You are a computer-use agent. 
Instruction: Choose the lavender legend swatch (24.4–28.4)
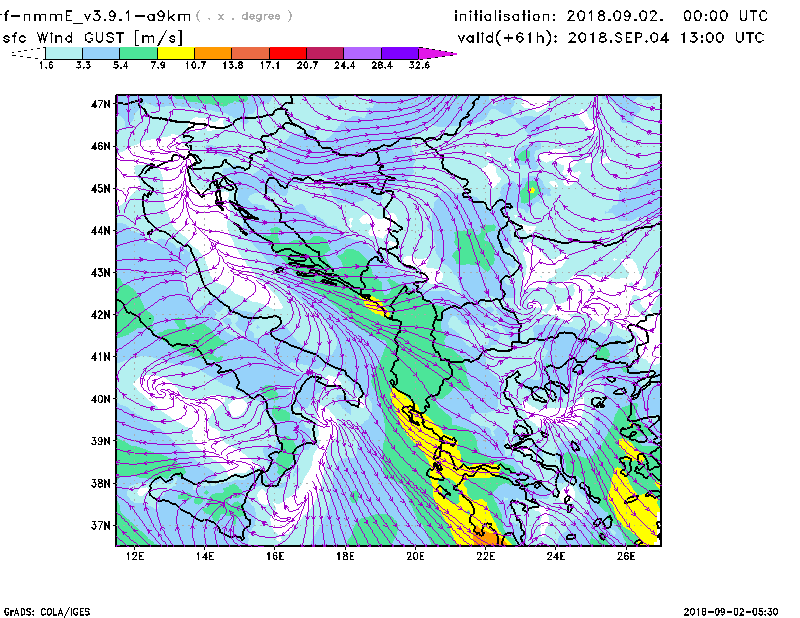click(363, 53)
